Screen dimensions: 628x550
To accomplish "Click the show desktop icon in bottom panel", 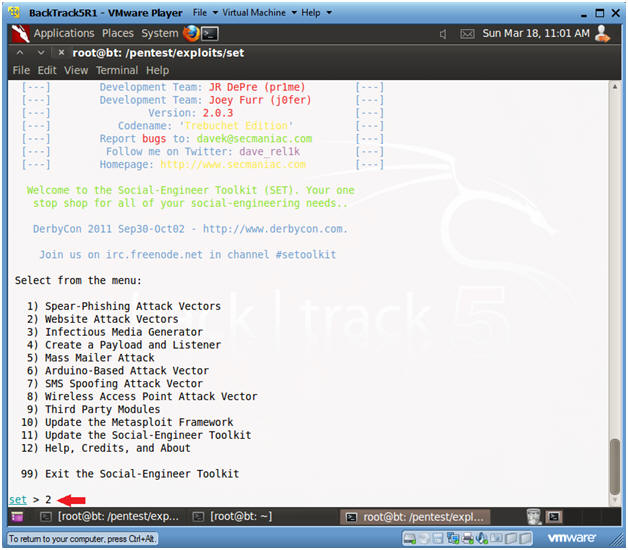I will [x=17, y=517].
